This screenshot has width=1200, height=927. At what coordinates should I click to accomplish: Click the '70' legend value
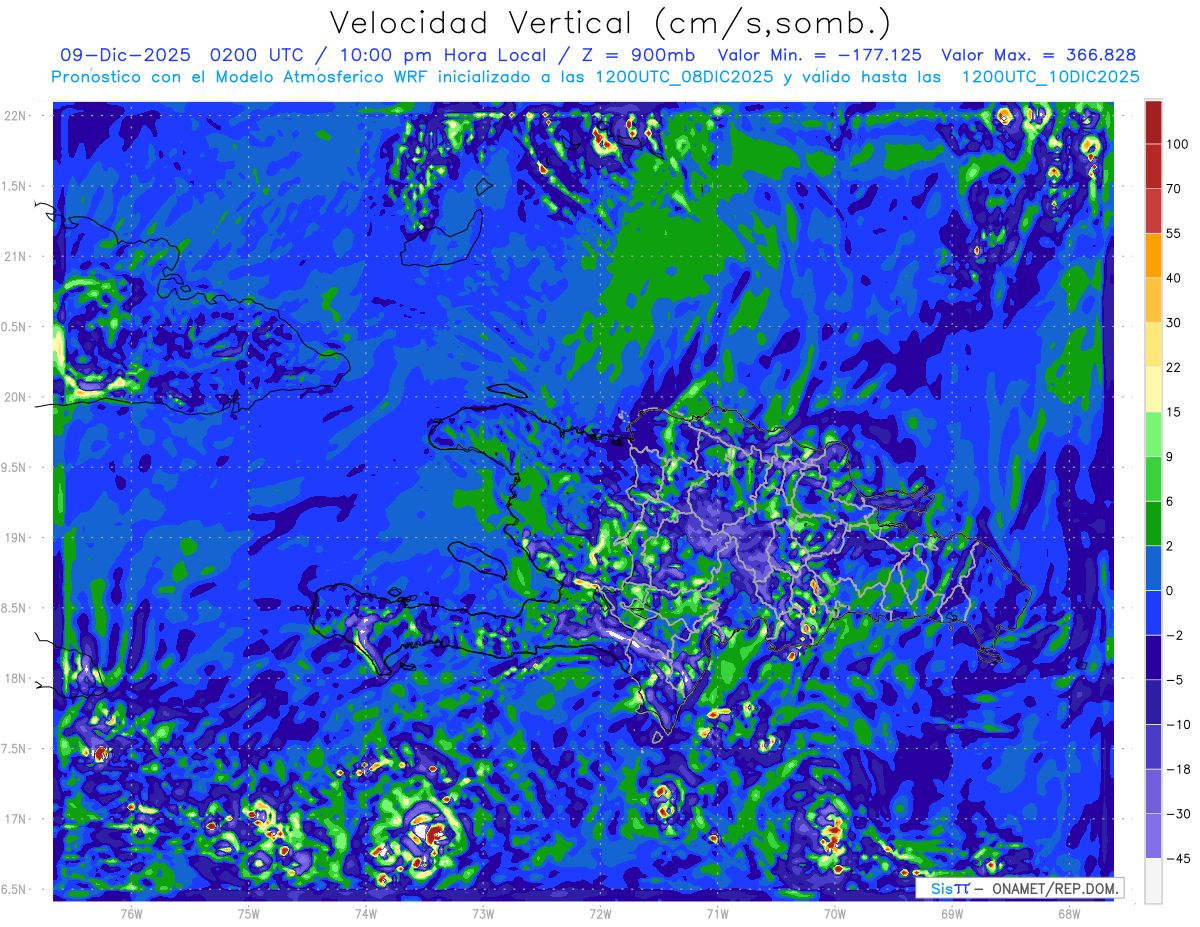[1174, 188]
